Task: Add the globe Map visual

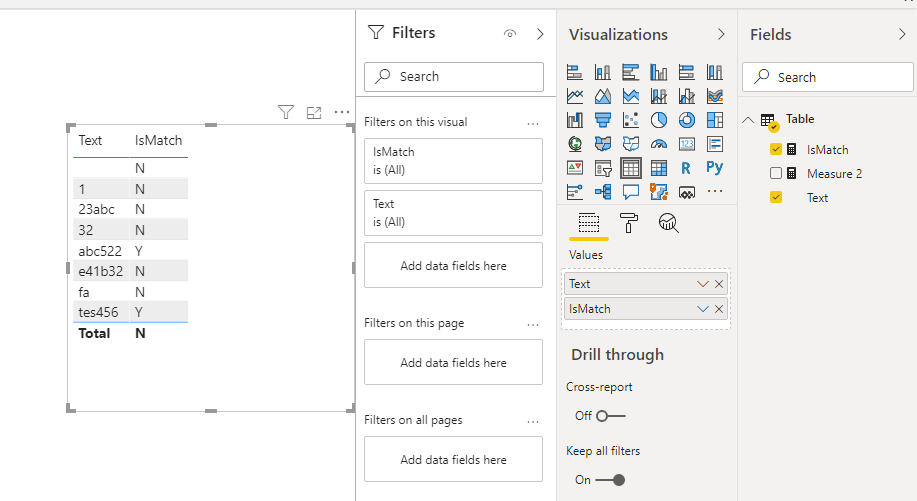Action: [575, 144]
